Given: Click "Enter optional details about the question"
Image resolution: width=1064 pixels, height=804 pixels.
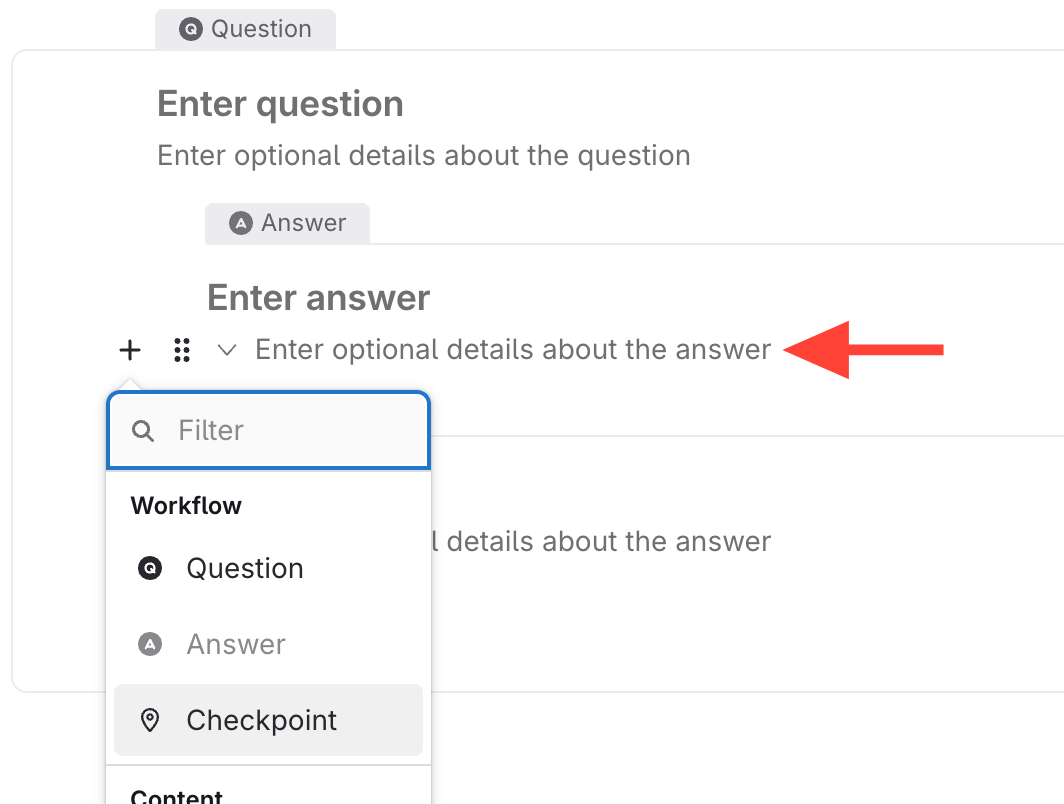Looking at the screenshot, I should pyautogui.click(x=424, y=156).
